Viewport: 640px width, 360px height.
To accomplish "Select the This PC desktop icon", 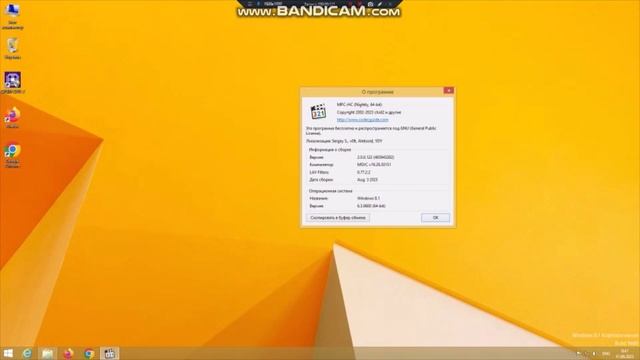I will pos(13,16).
